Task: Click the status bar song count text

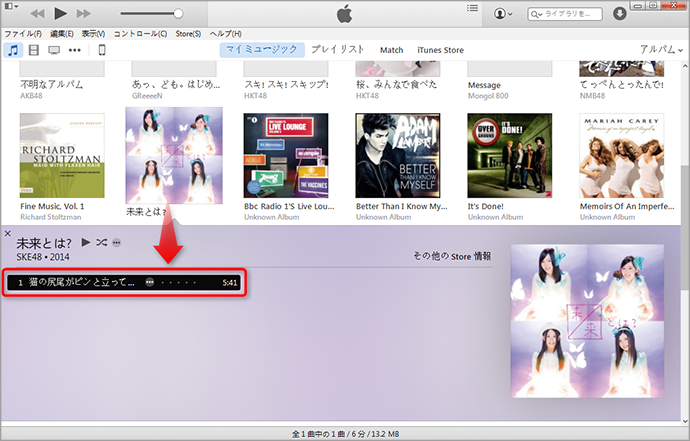Action: pos(345,434)
